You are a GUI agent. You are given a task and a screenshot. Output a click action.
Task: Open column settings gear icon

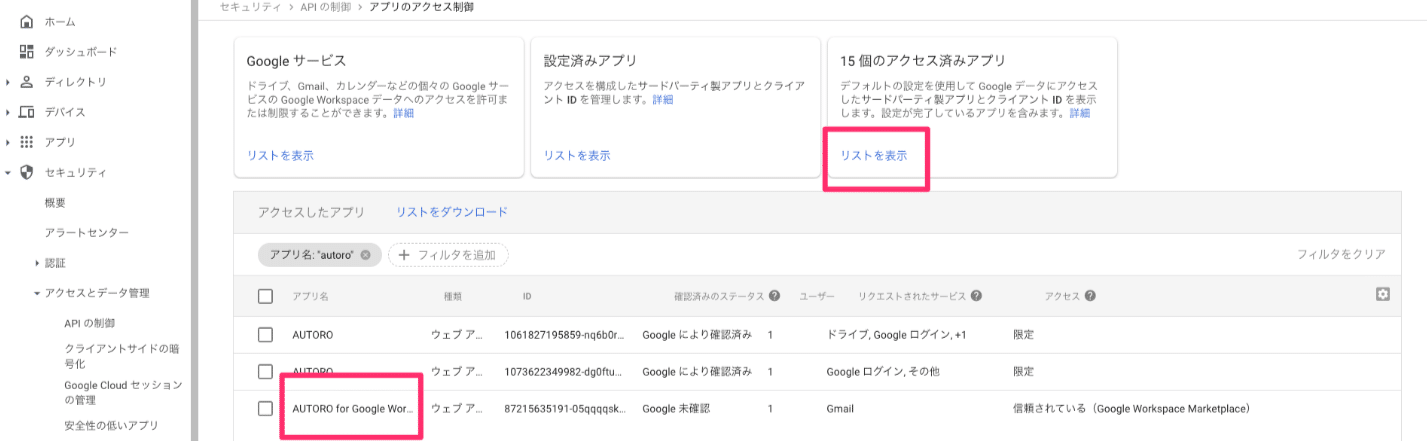click(1383, 294)
